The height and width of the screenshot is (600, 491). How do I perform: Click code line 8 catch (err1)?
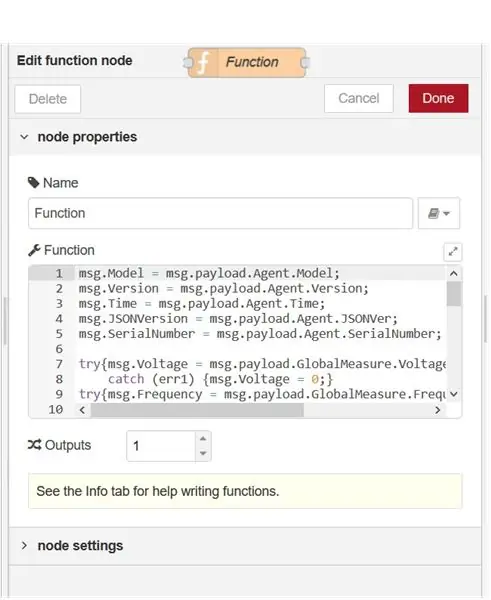pyautogui.click(x=220, y=379)
